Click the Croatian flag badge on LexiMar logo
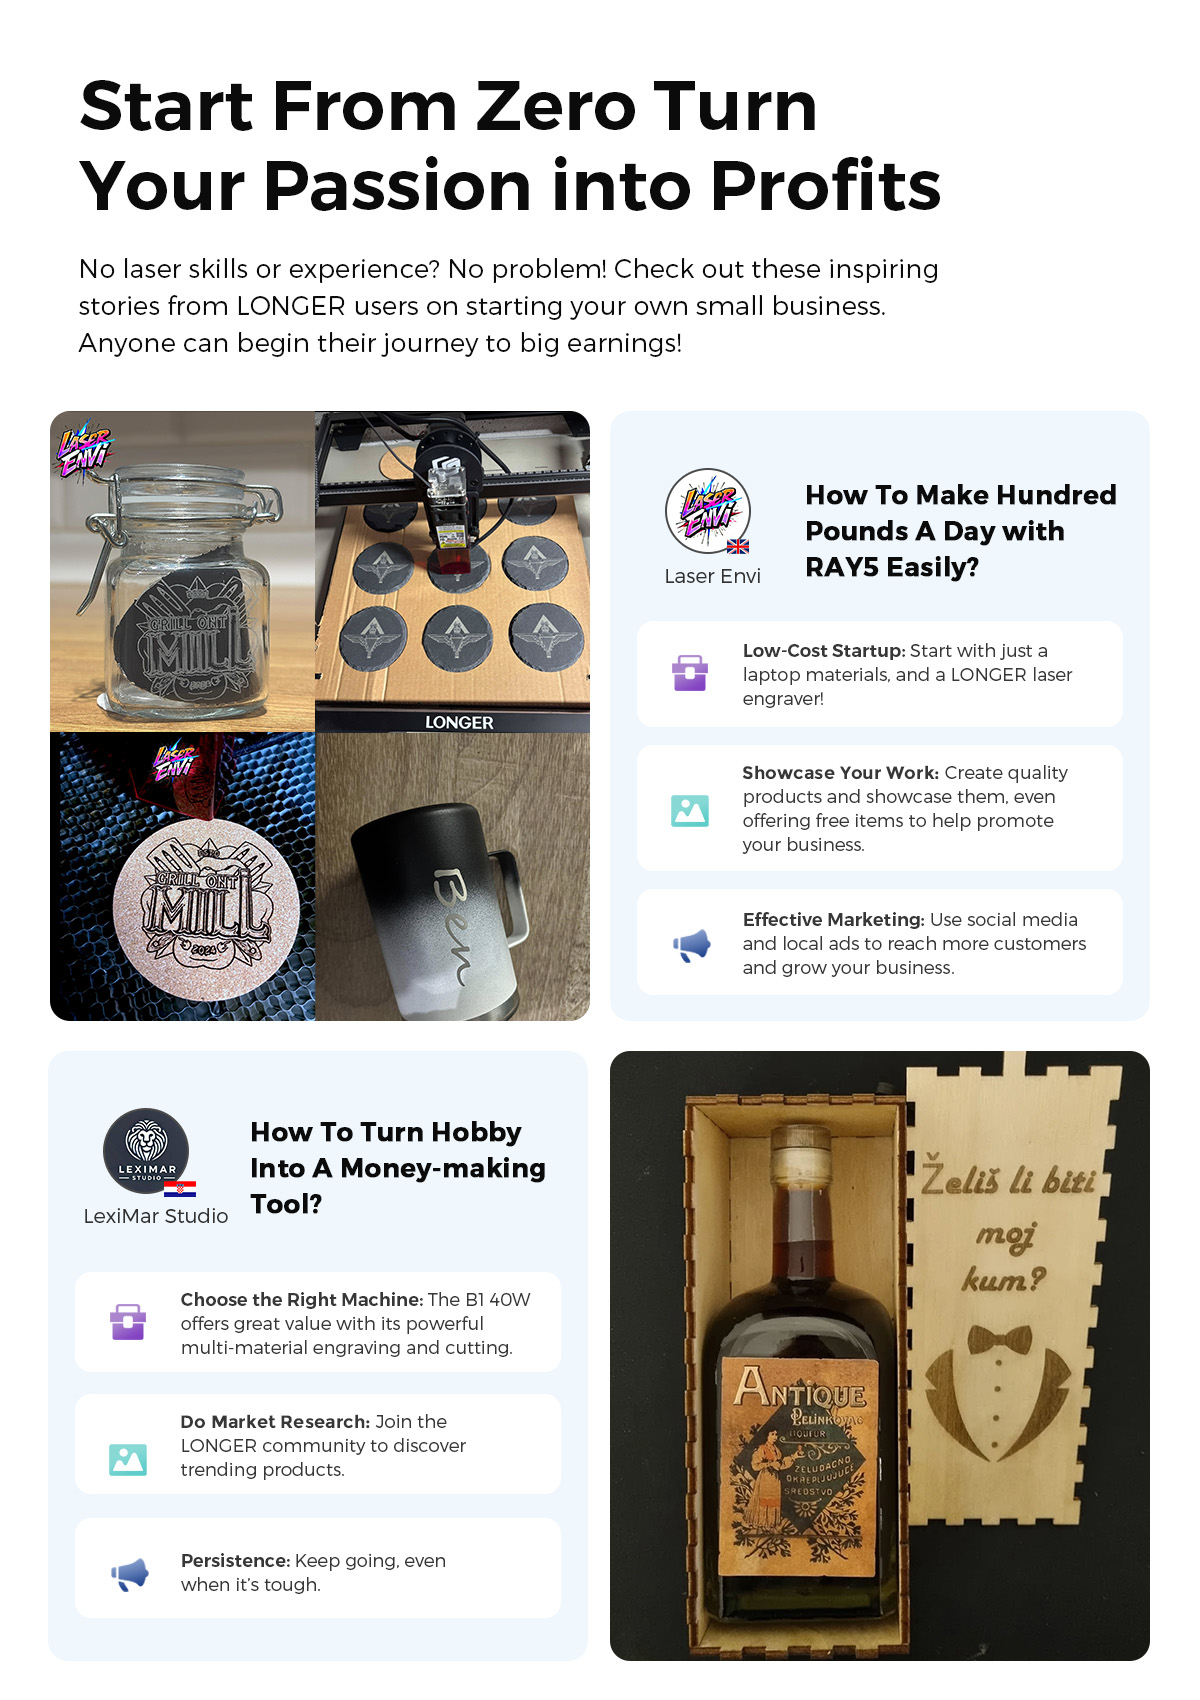Image resolution: width=1200 pixels, height=1700 pixels. (x=180, y=1189)
